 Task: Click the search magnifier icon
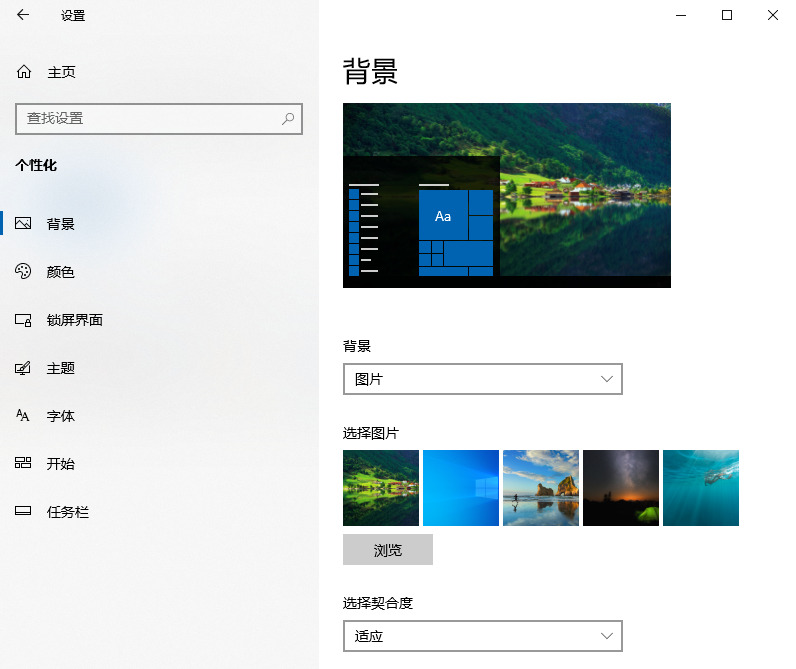coord(288,118)
